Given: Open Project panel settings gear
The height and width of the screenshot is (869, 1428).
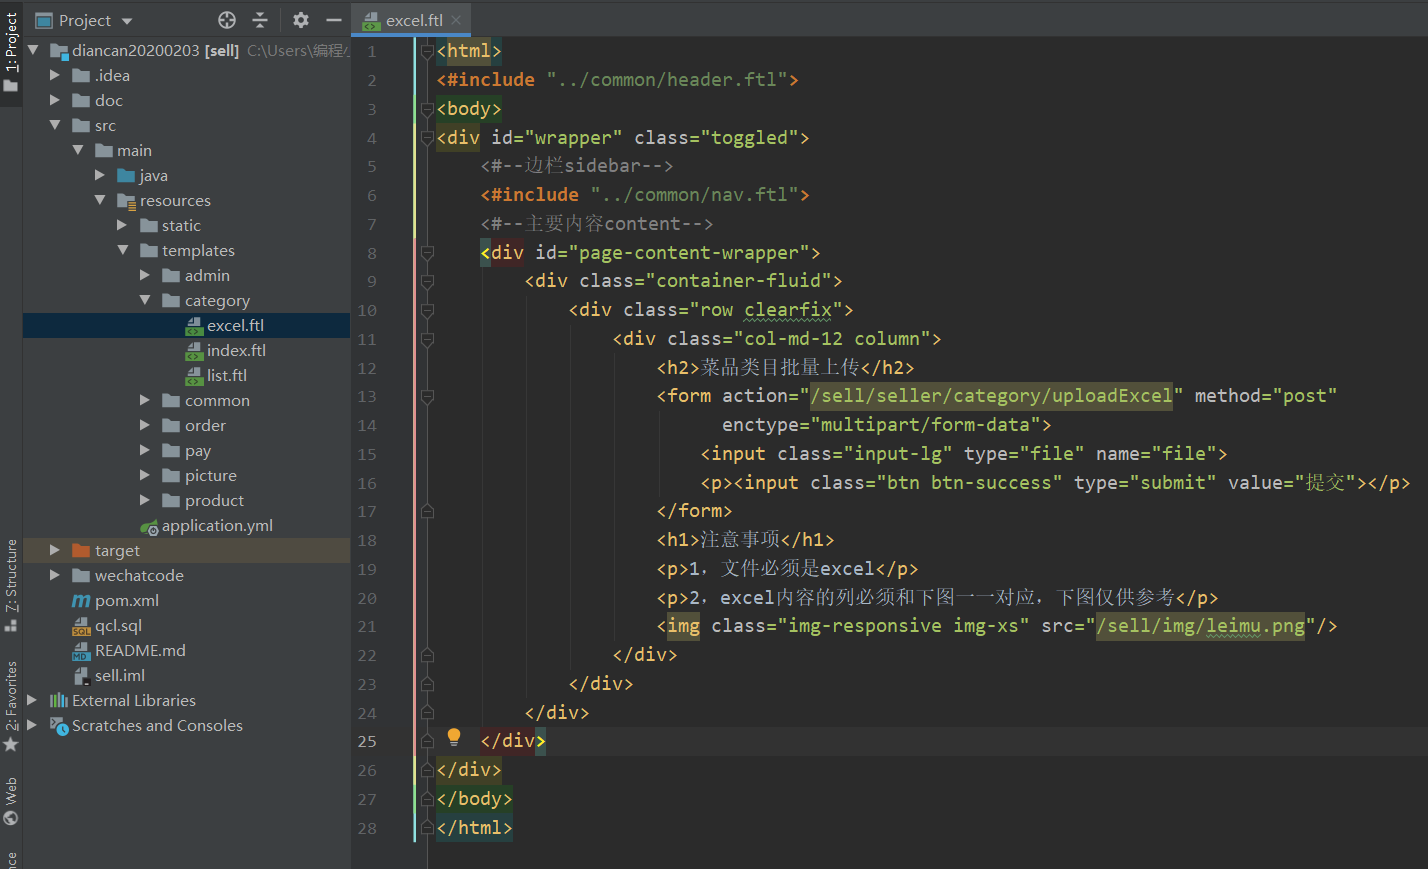Looking at the screenshot, I should tap(301, 20).
